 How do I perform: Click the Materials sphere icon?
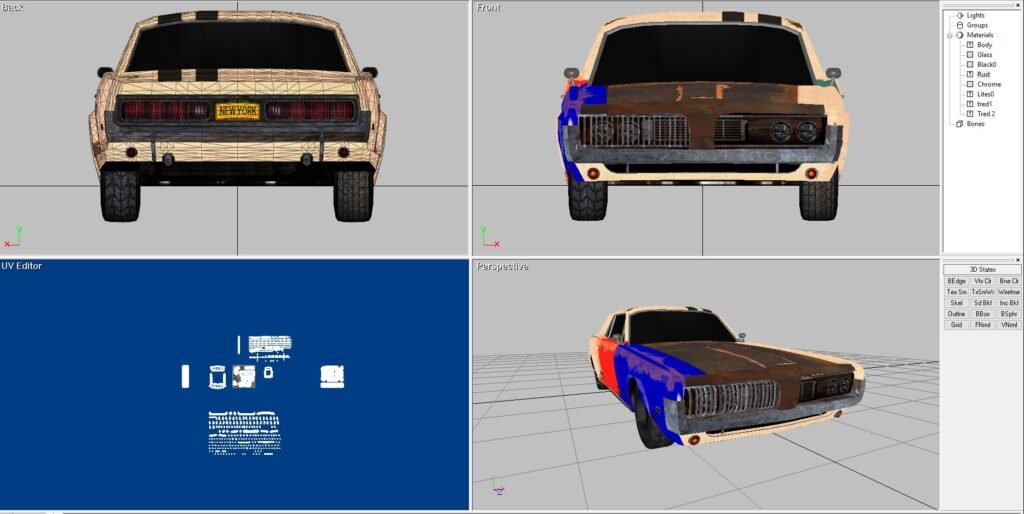tap(960, 35)
